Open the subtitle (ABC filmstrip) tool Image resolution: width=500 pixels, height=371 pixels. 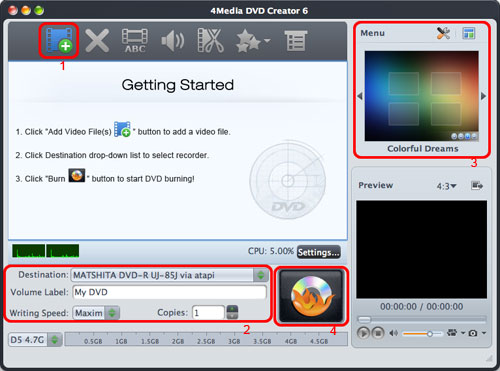(x=135, y=41)
